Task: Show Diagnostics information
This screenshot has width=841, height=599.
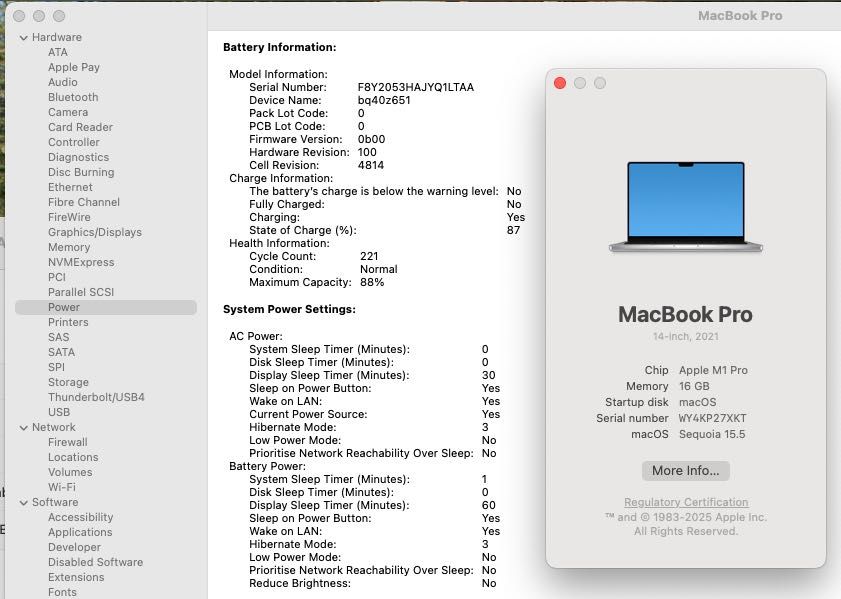Action: point(78,157)
